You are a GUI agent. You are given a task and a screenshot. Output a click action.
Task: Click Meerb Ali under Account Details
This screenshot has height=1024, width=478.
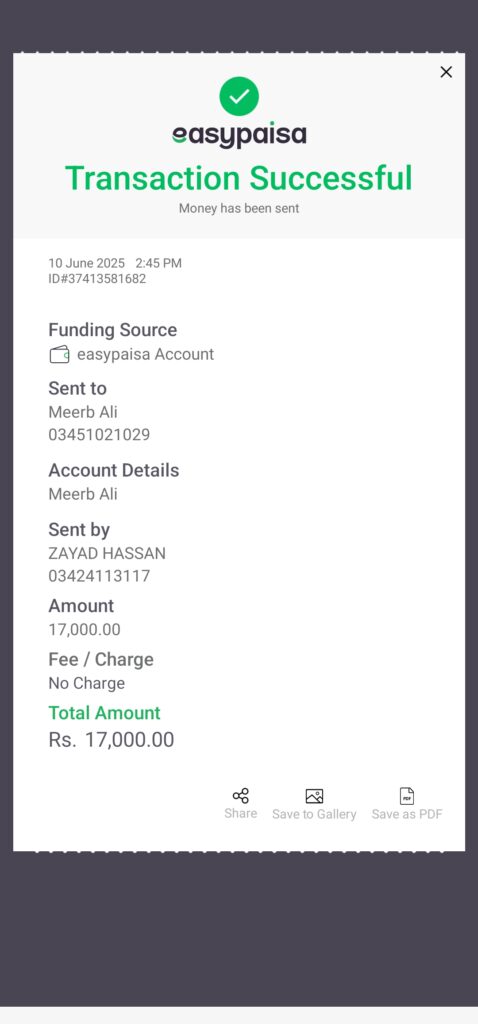(83, 494)
